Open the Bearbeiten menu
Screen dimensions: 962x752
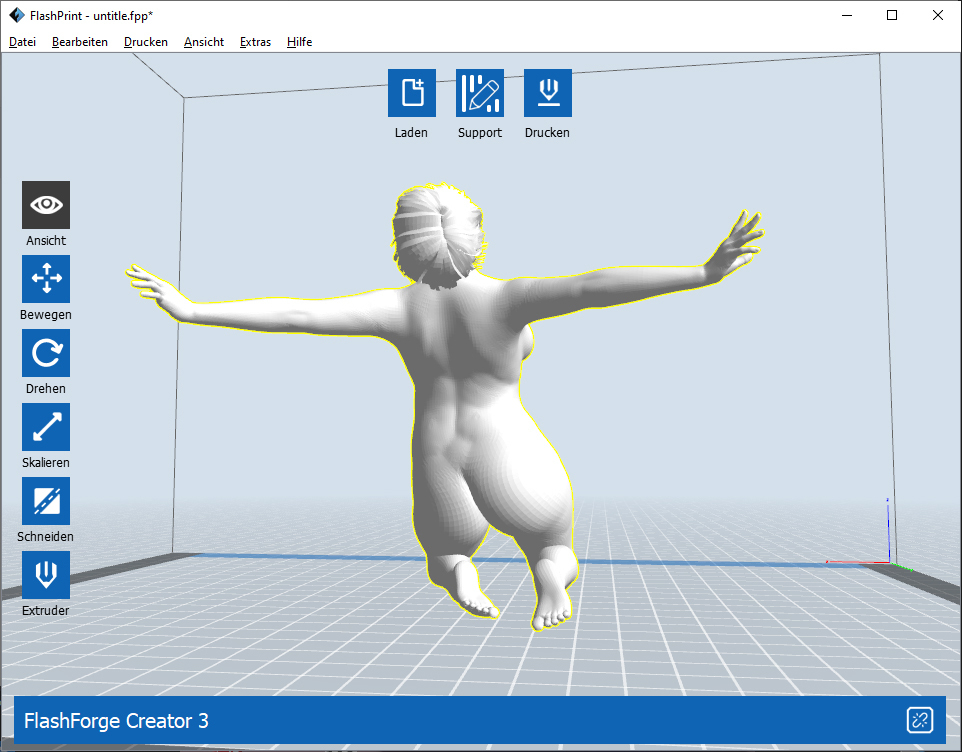(80, 42)
